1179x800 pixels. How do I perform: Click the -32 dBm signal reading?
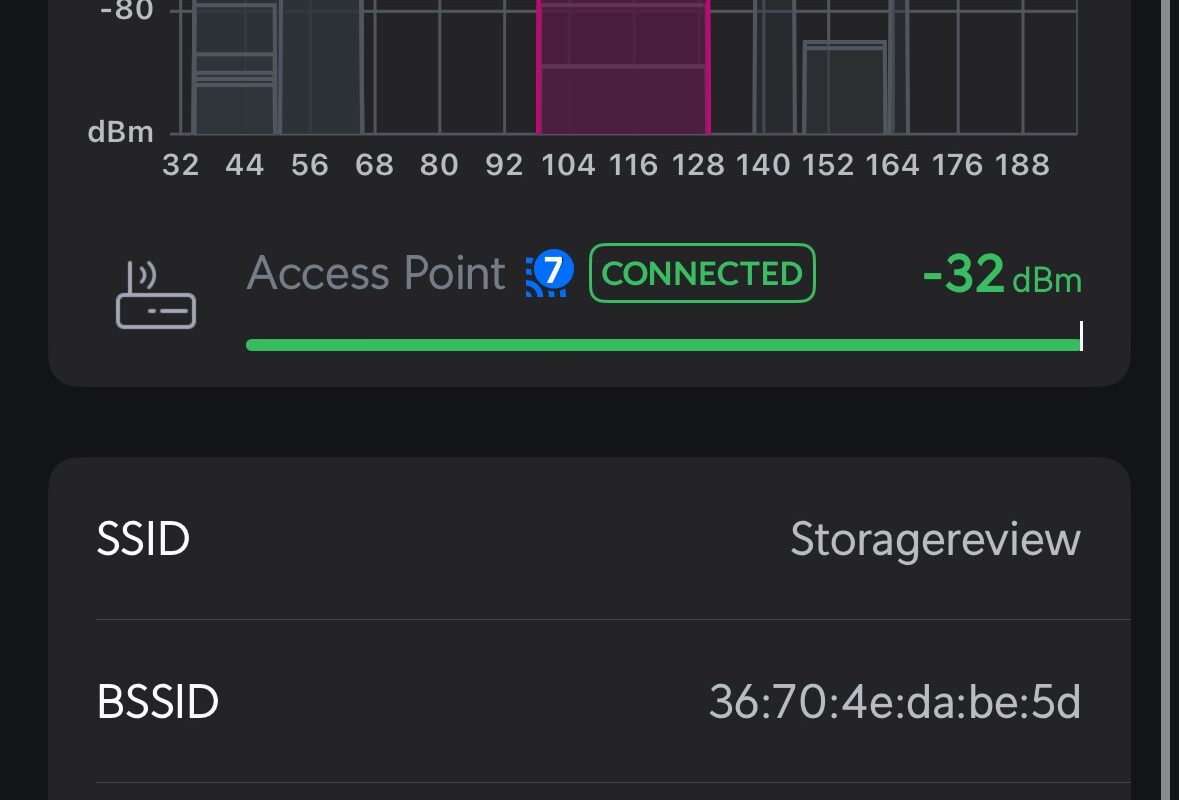click(1002, 274)
